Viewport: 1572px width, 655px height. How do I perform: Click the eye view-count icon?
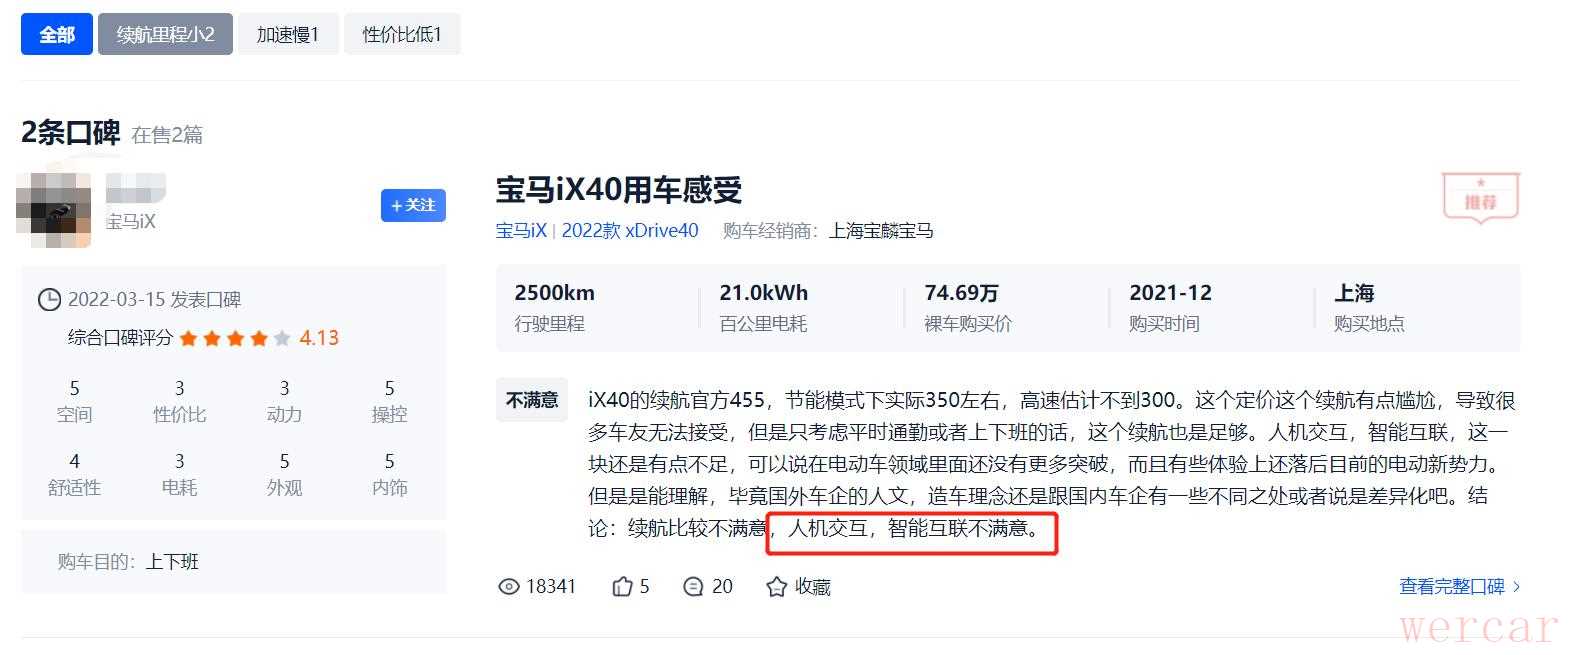point(508,587)
